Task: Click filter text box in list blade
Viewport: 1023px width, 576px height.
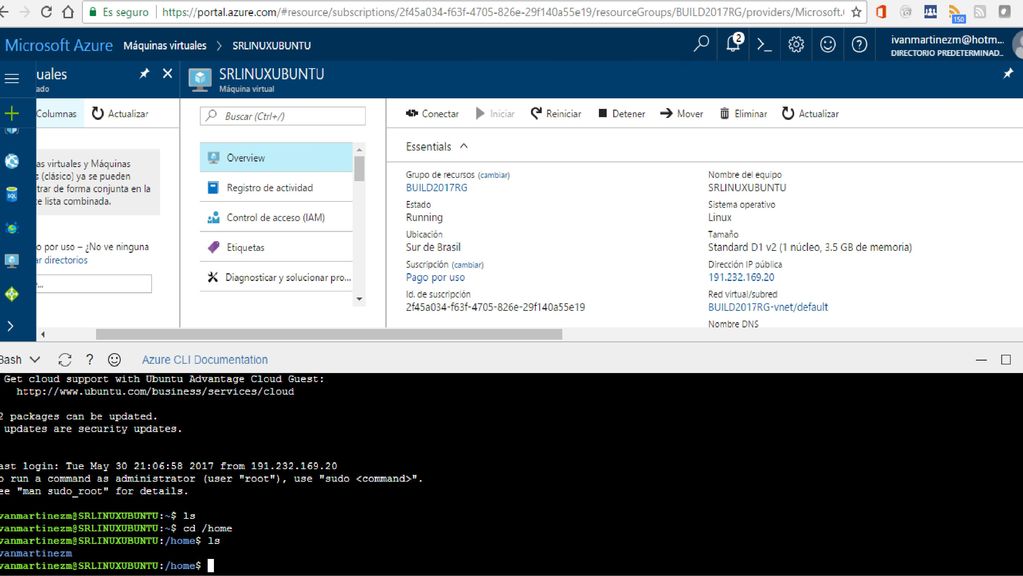Action: 94,284
